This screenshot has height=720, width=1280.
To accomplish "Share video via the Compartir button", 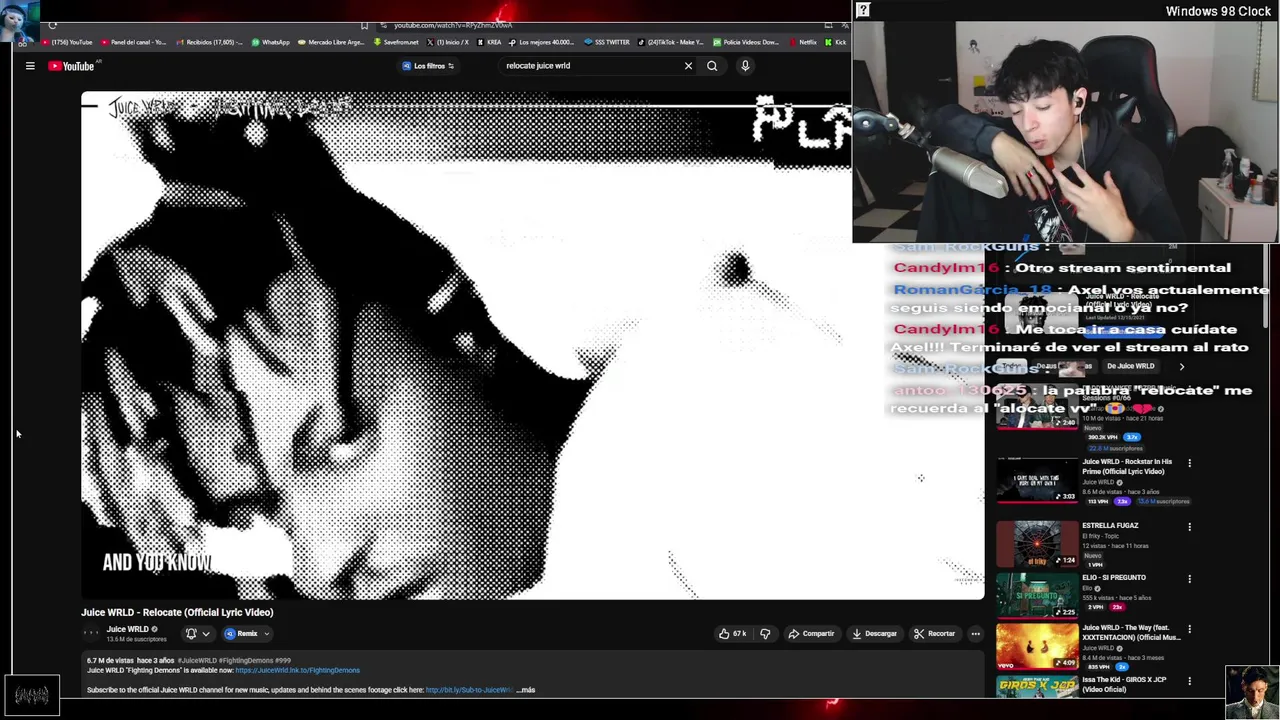I will 811,633.
